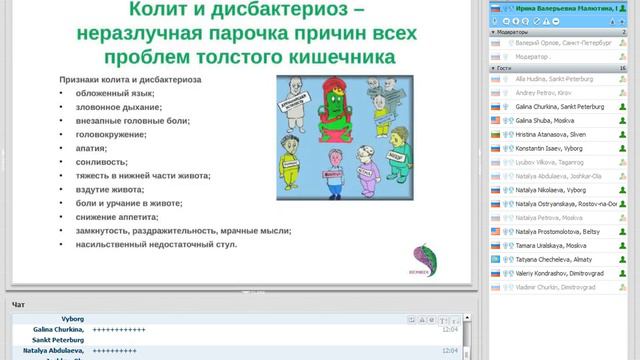Click the minus circle icon in the presenter toolbar
640x360 pixels.
click(556, 21)
